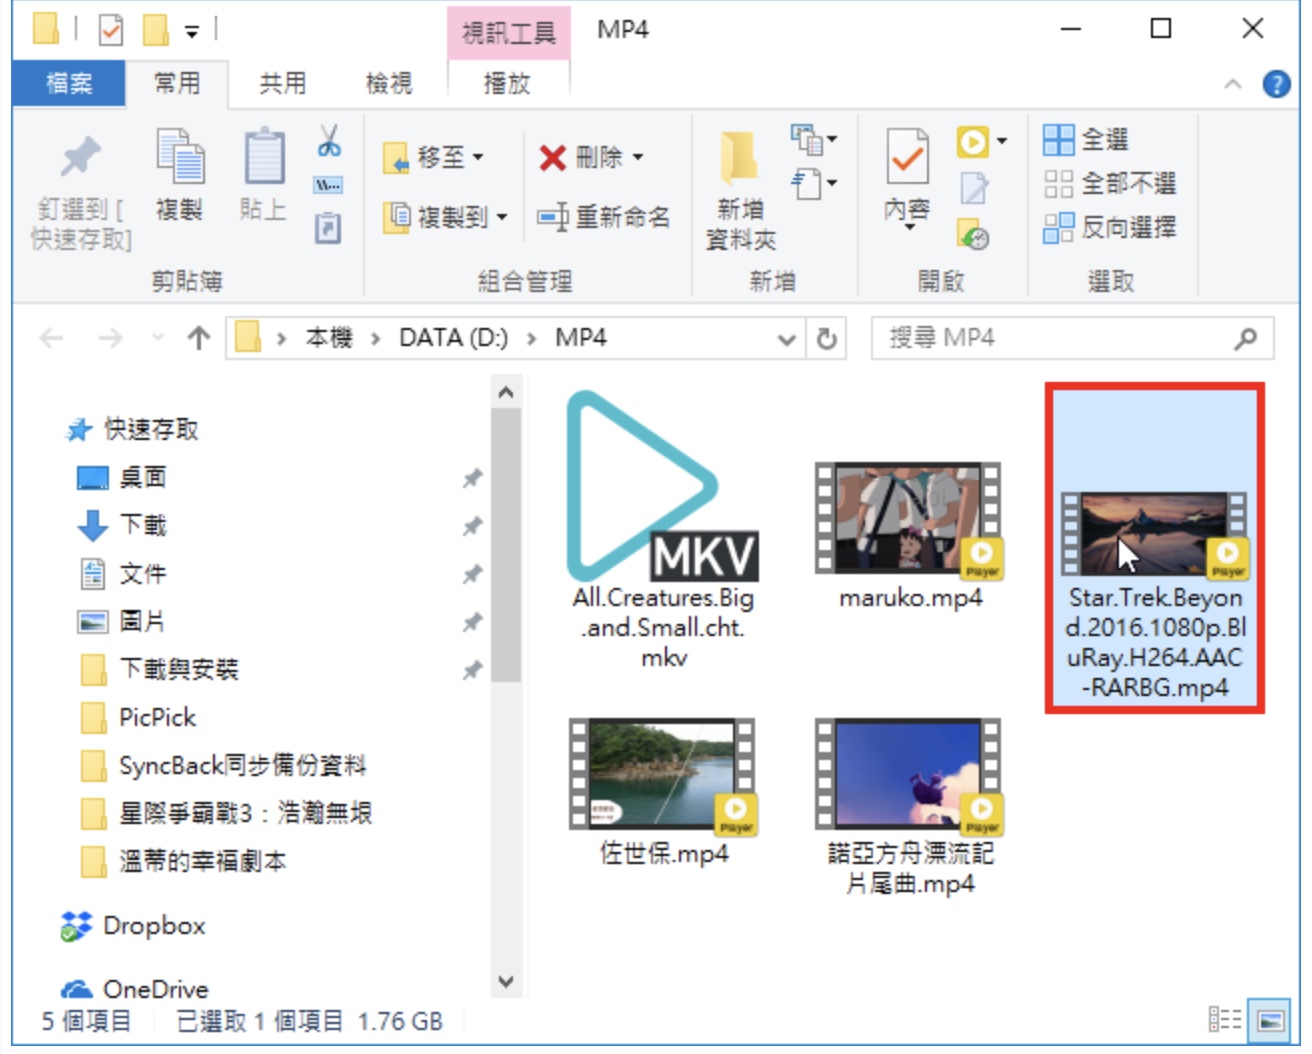
Task: Collapse the ribbon with the chevron
Action: 1233,84
